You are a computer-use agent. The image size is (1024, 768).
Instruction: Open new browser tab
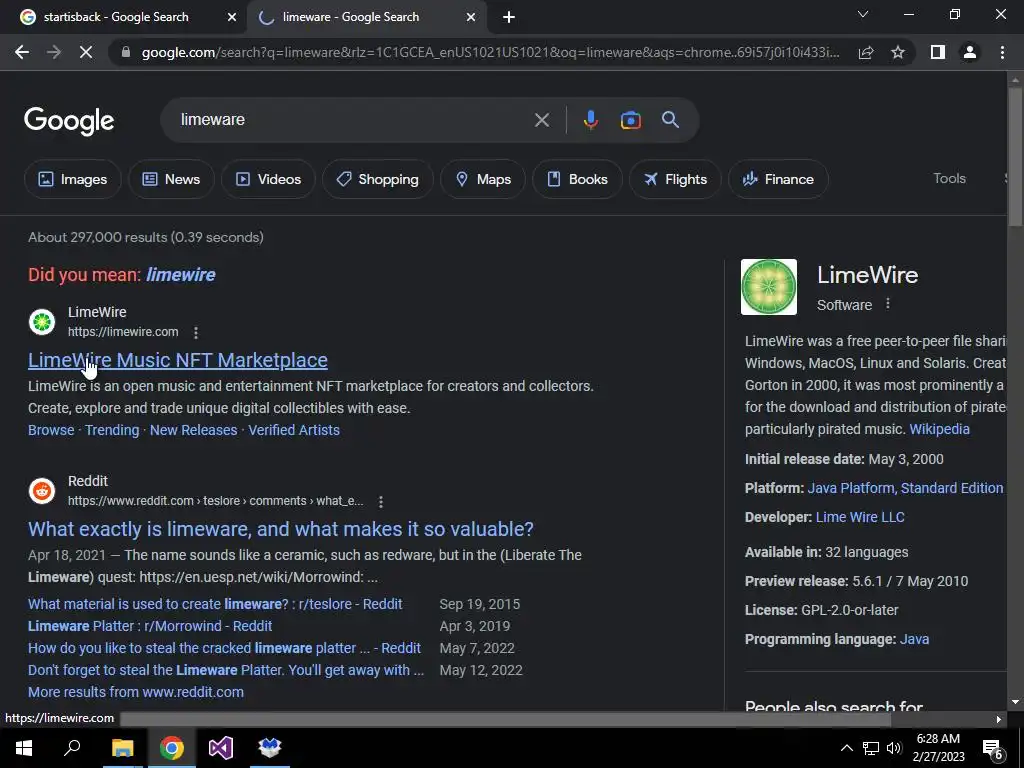coord(509,17)
